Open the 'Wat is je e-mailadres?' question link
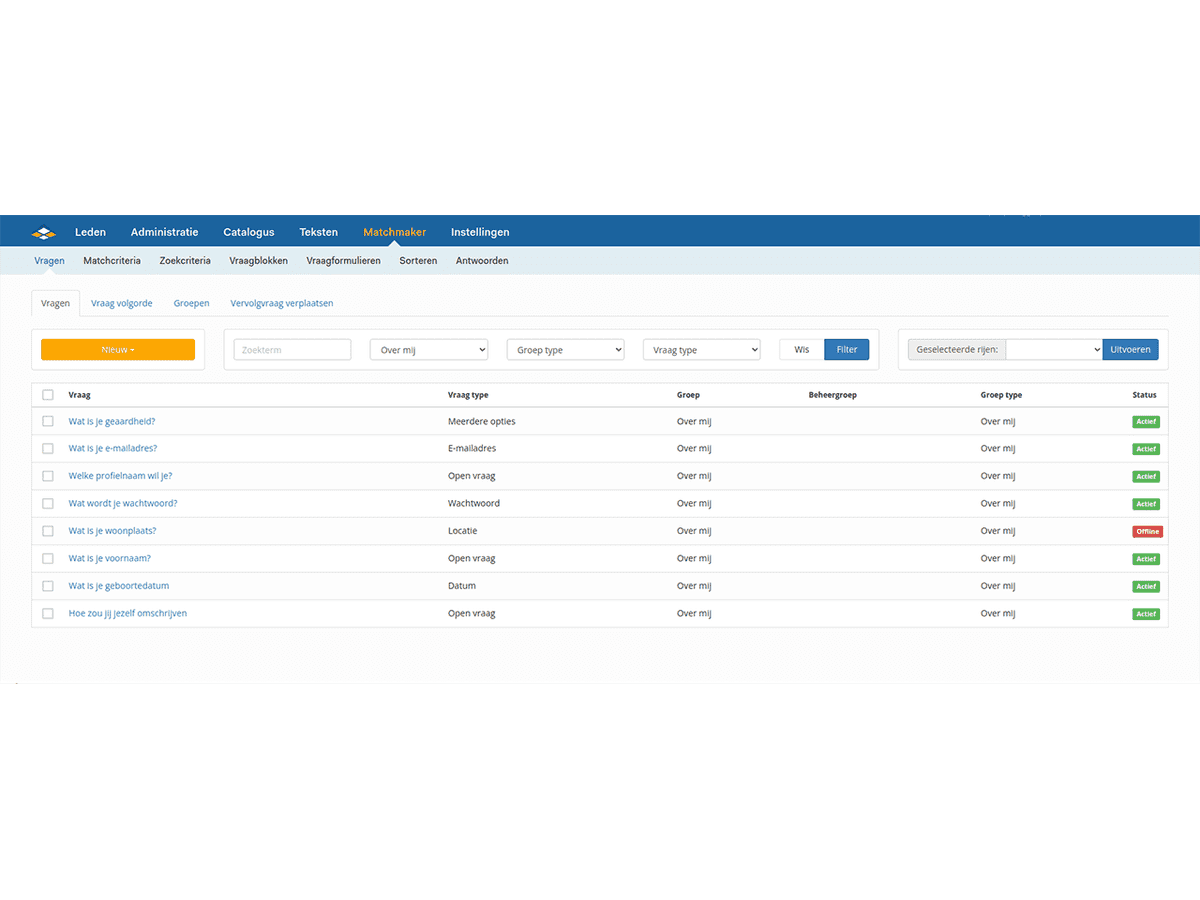The width and height of the screenshot is (1200, 900). pos(113,449)
